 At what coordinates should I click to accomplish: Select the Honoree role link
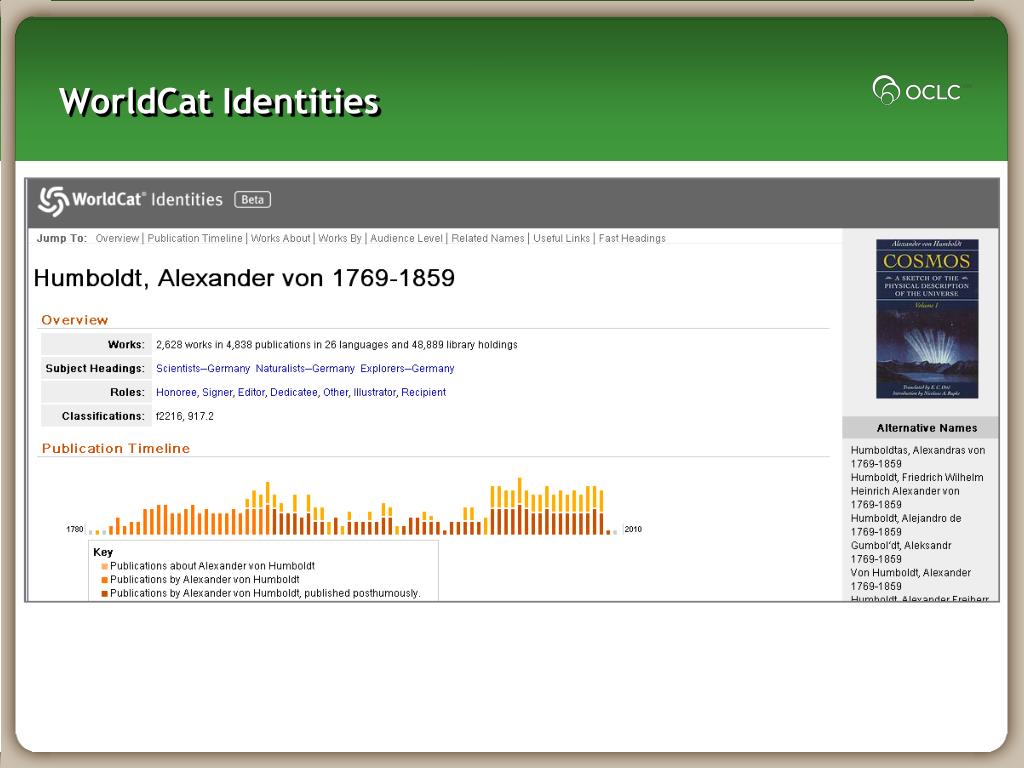(176, 392)
